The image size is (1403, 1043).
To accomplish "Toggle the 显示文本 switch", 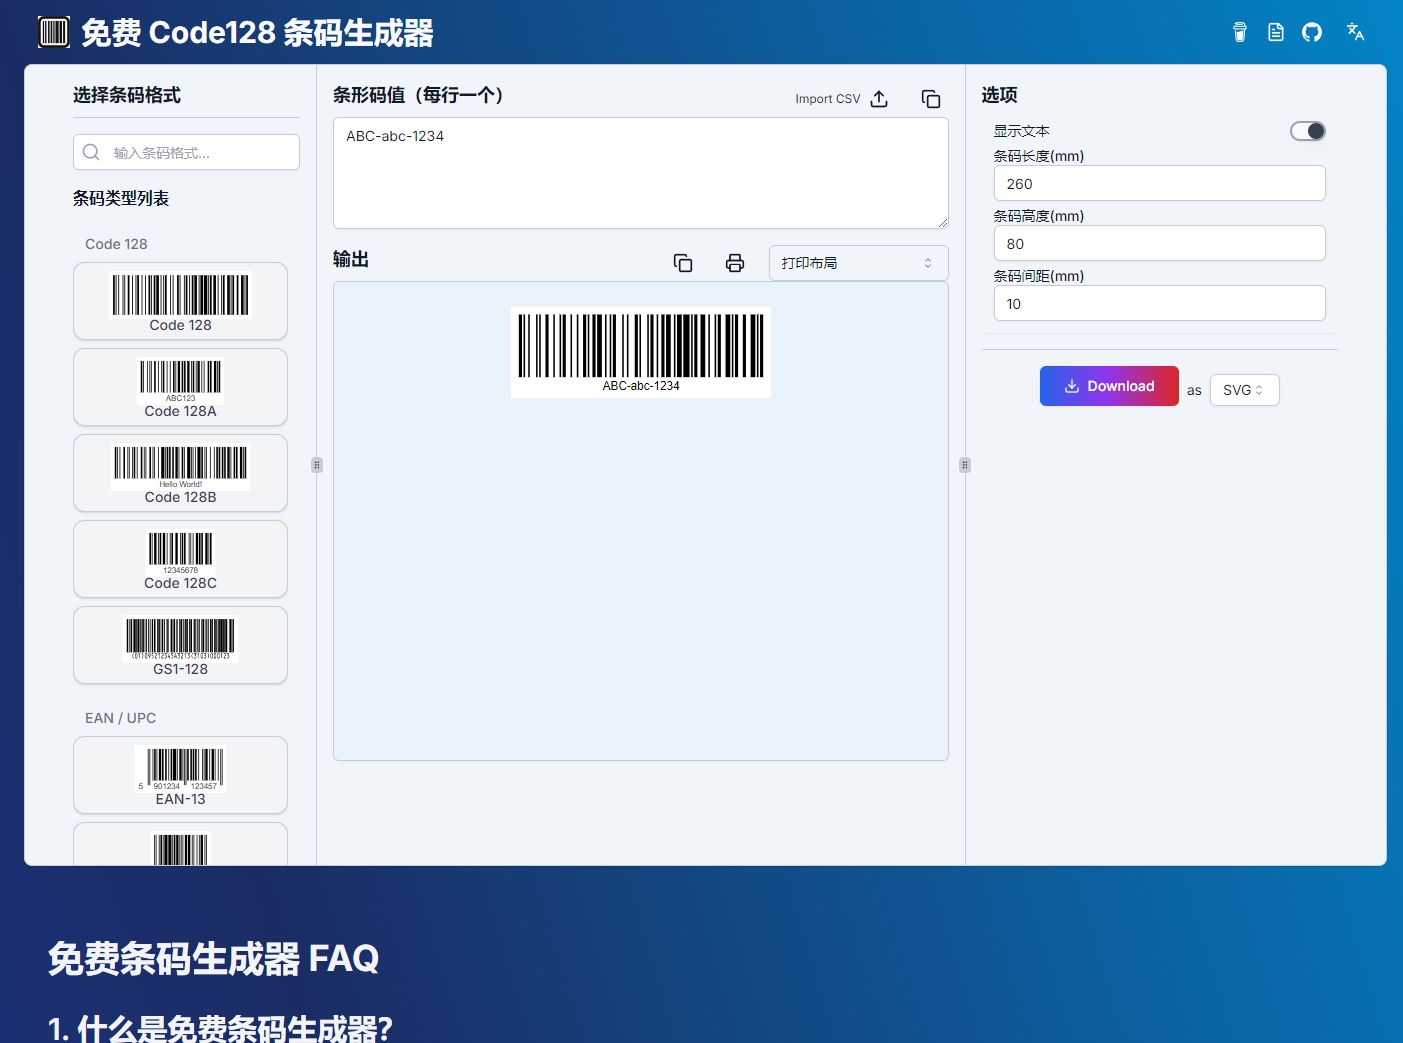I will coord(1308,131).
